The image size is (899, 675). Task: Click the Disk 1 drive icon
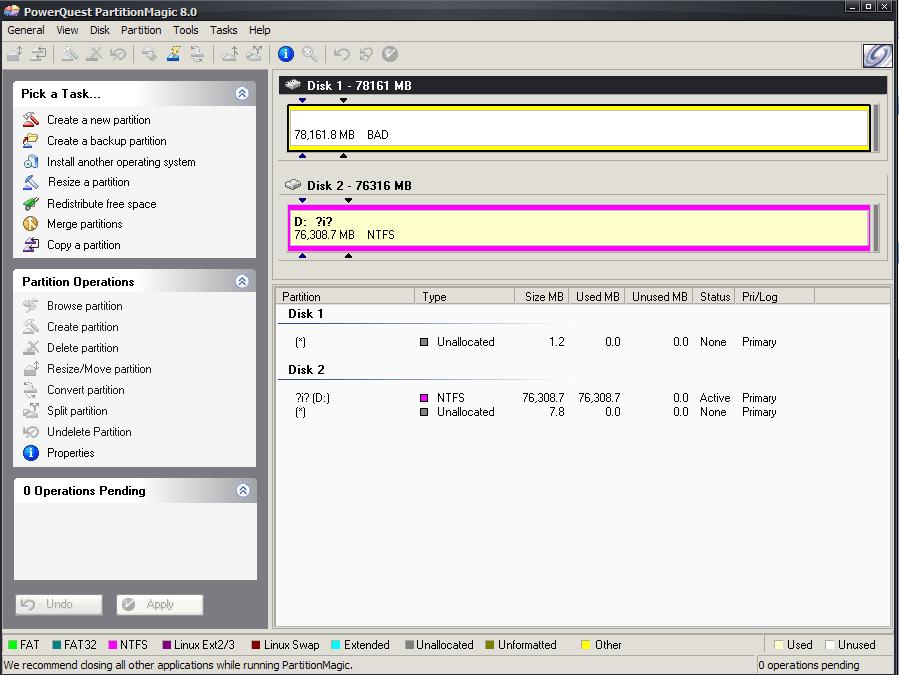(293, 85)
